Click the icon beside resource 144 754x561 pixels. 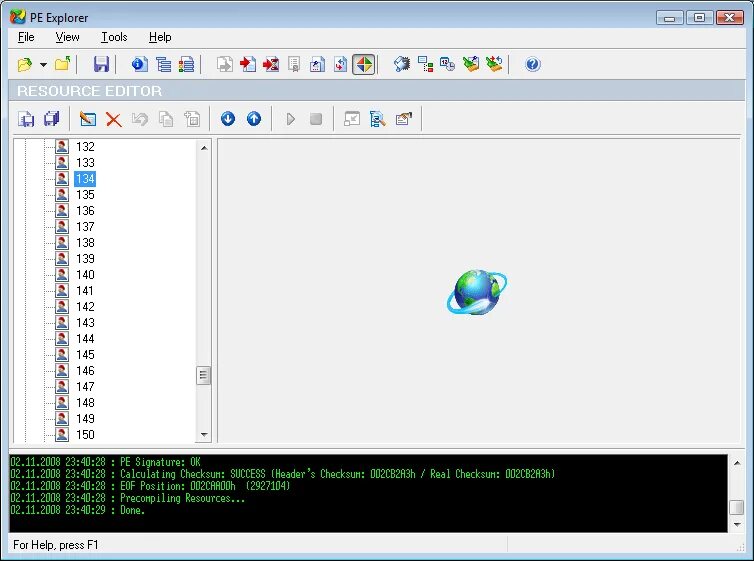(62, 338)
